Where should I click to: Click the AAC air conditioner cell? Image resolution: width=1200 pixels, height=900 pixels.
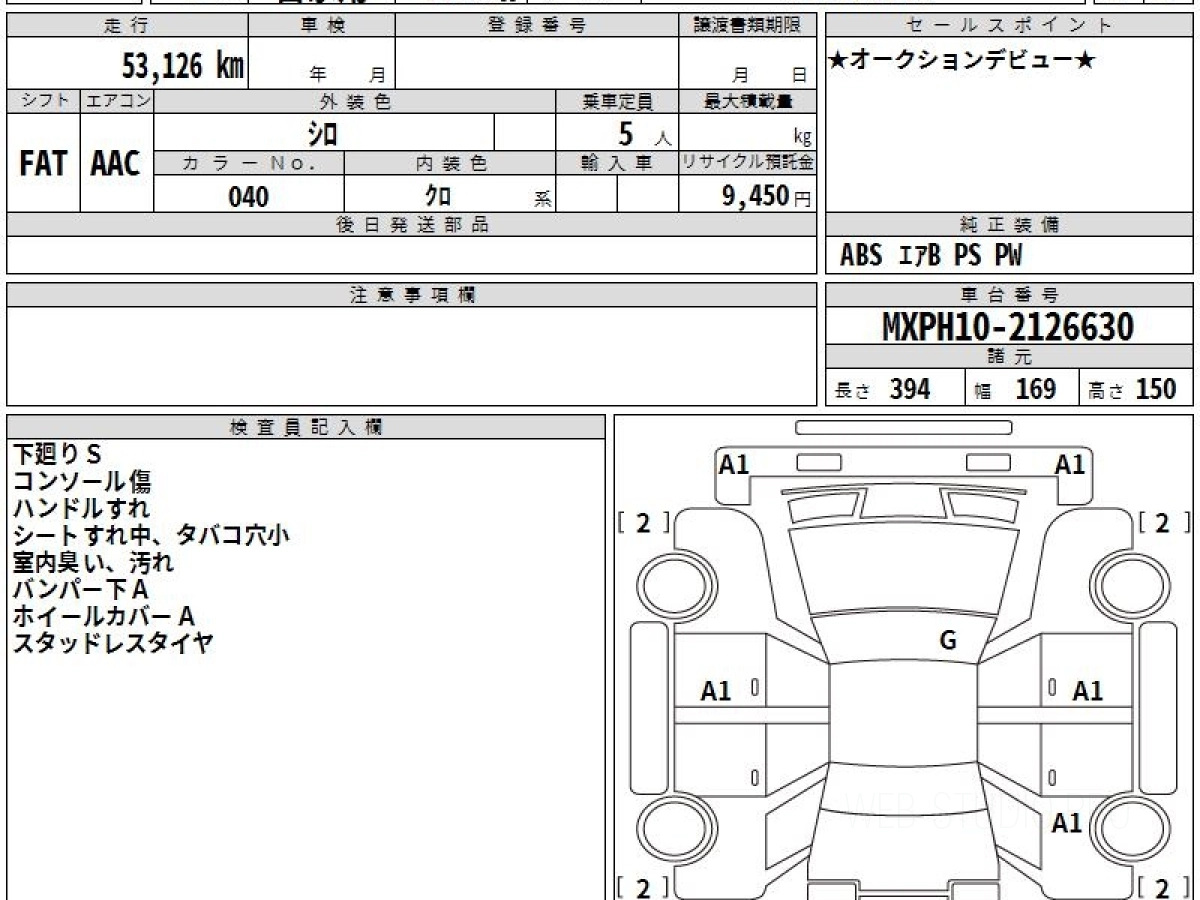tap(116, 164)
